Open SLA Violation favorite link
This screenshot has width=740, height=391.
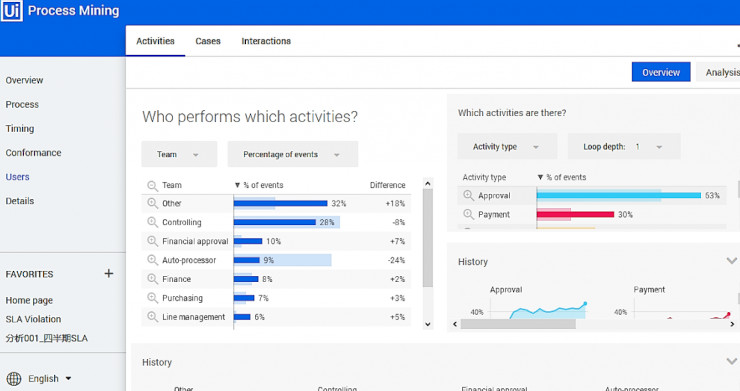tap(33, 319)
